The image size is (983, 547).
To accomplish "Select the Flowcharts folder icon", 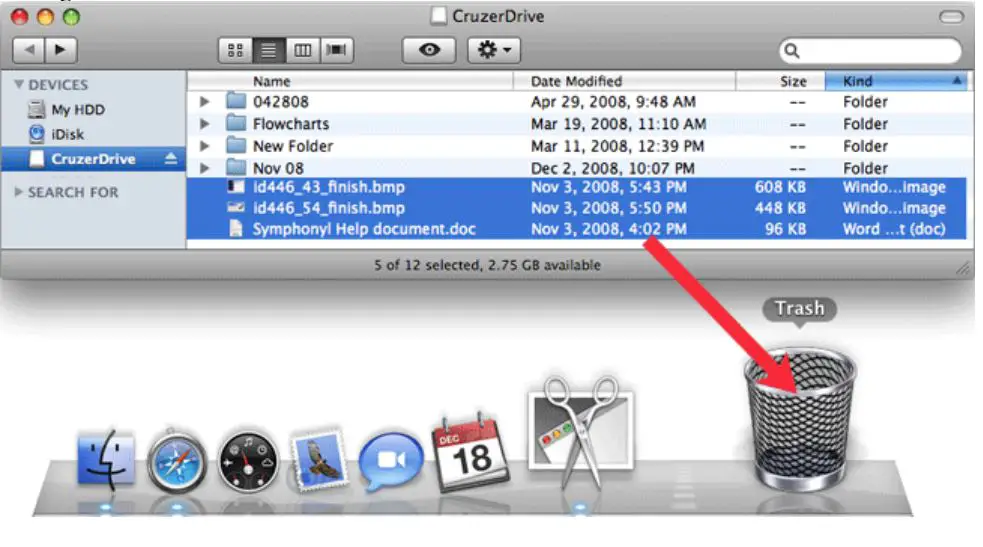I will tap(236, 123).
